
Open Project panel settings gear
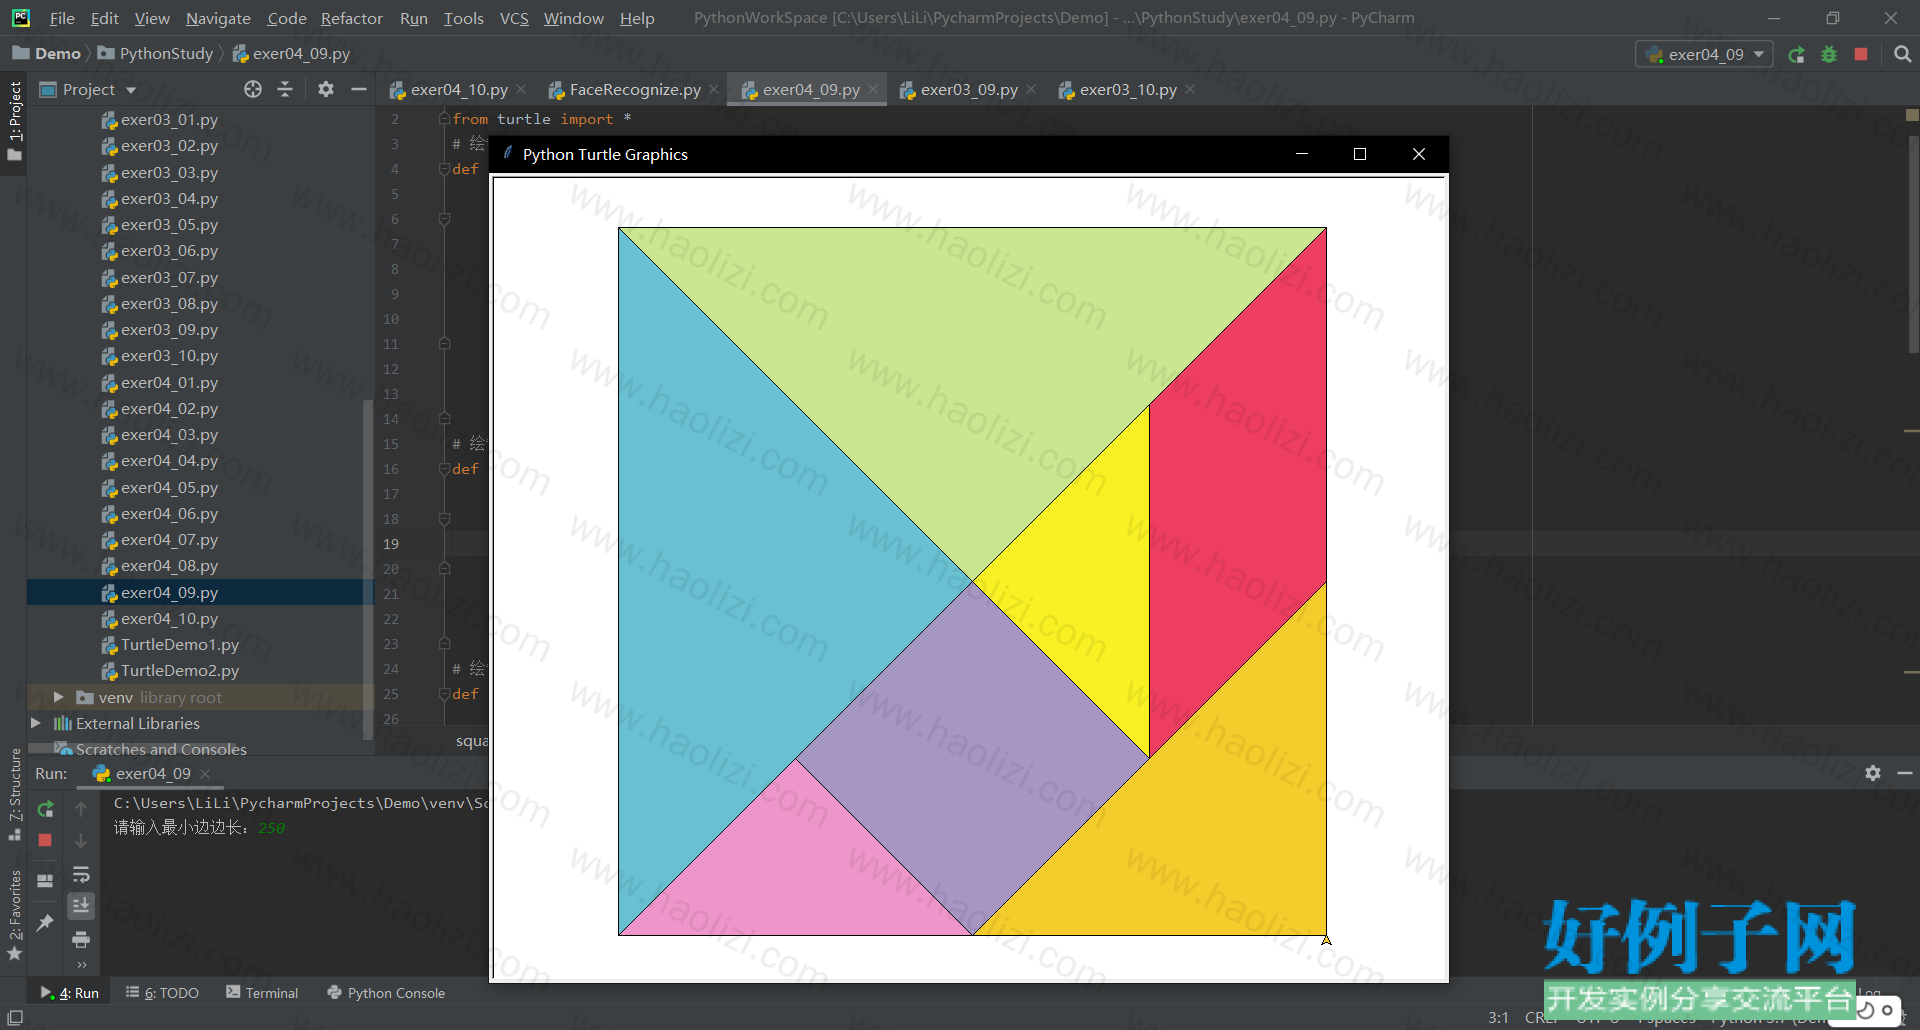(x=326, y=89)
